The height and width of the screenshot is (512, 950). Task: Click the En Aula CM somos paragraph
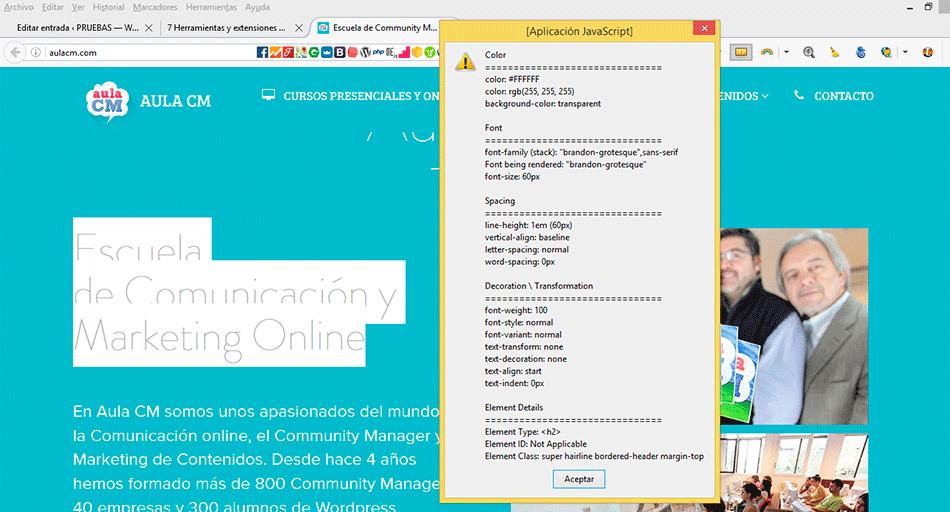tap(257, 457)
